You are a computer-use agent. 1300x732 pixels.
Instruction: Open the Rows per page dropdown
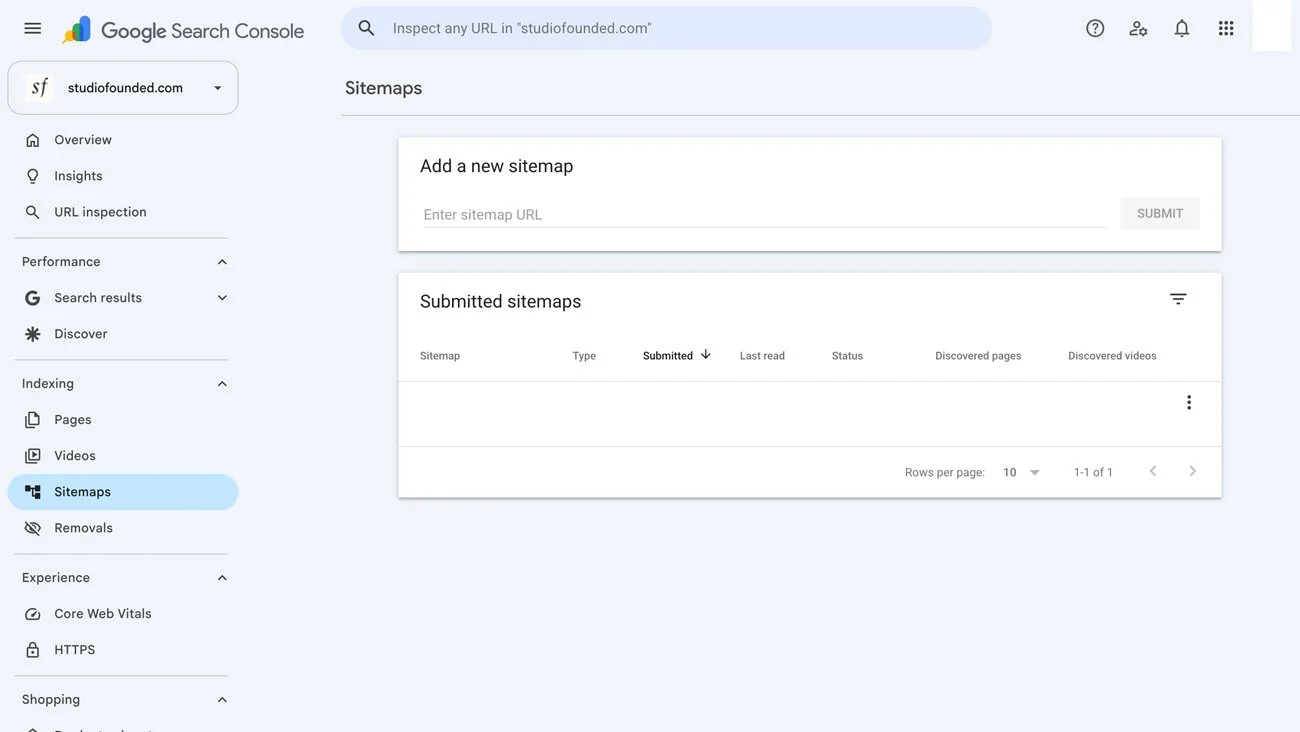(1022, 472)
